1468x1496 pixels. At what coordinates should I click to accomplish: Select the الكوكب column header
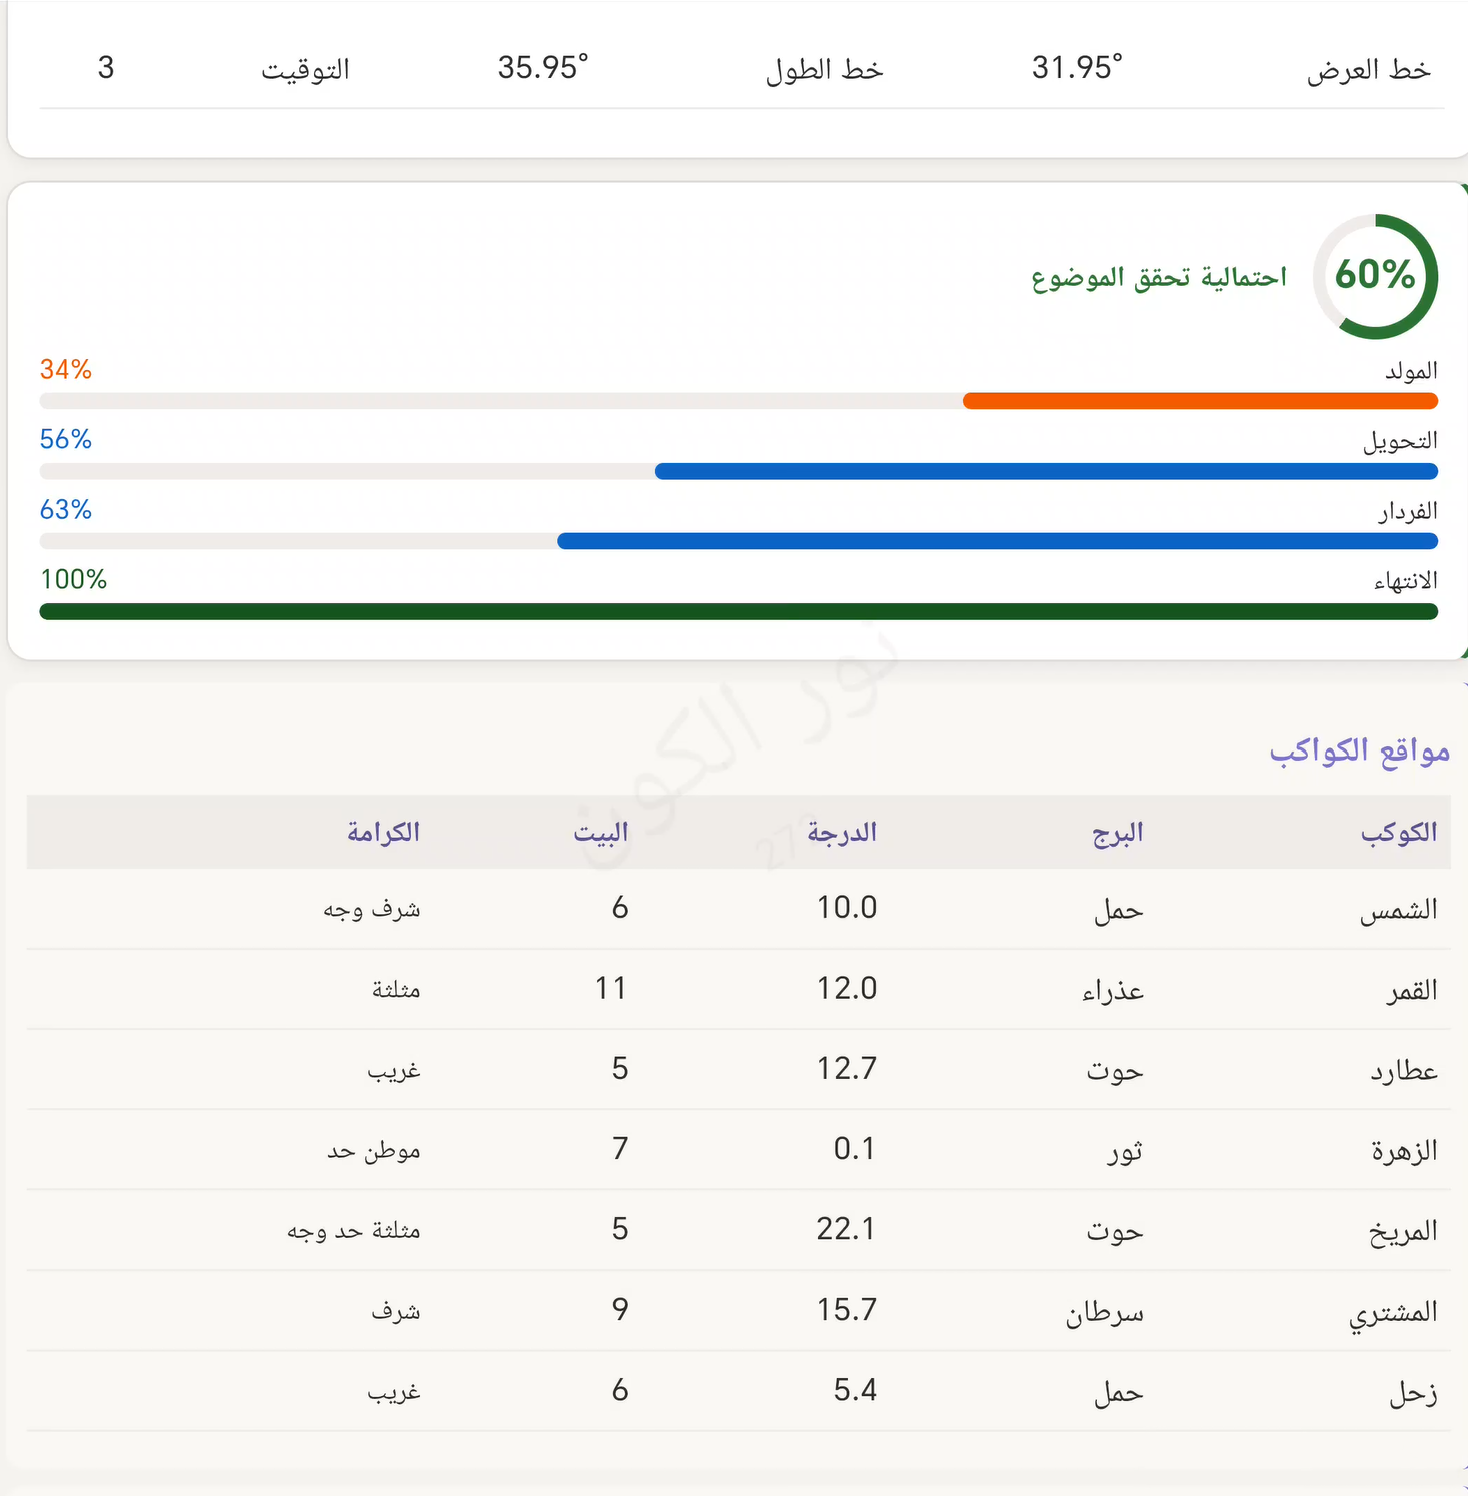1398,832
